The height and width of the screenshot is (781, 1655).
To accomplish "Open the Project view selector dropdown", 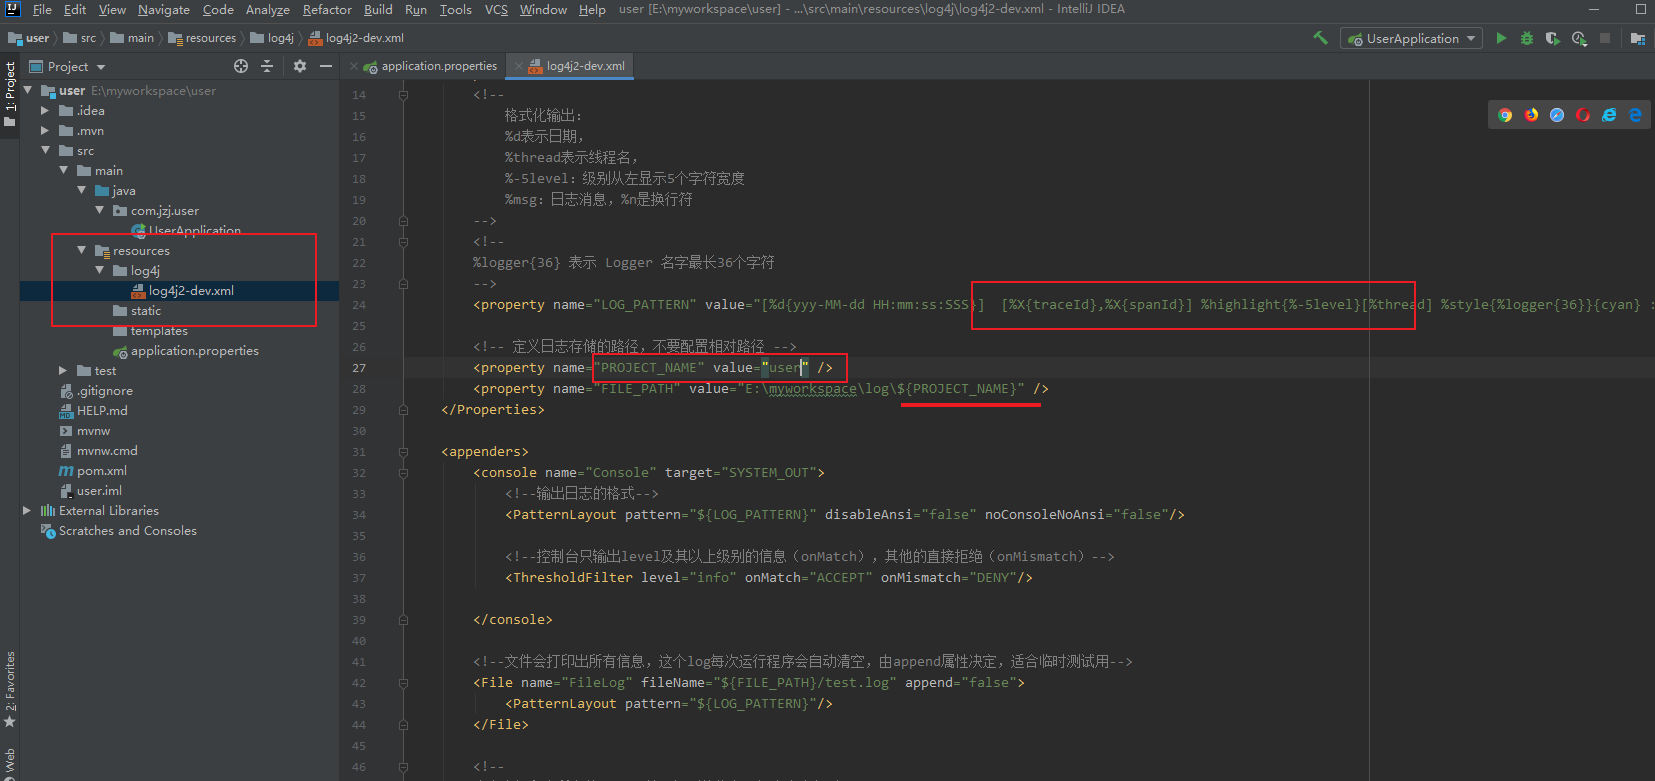I will [x=68, y=66].
